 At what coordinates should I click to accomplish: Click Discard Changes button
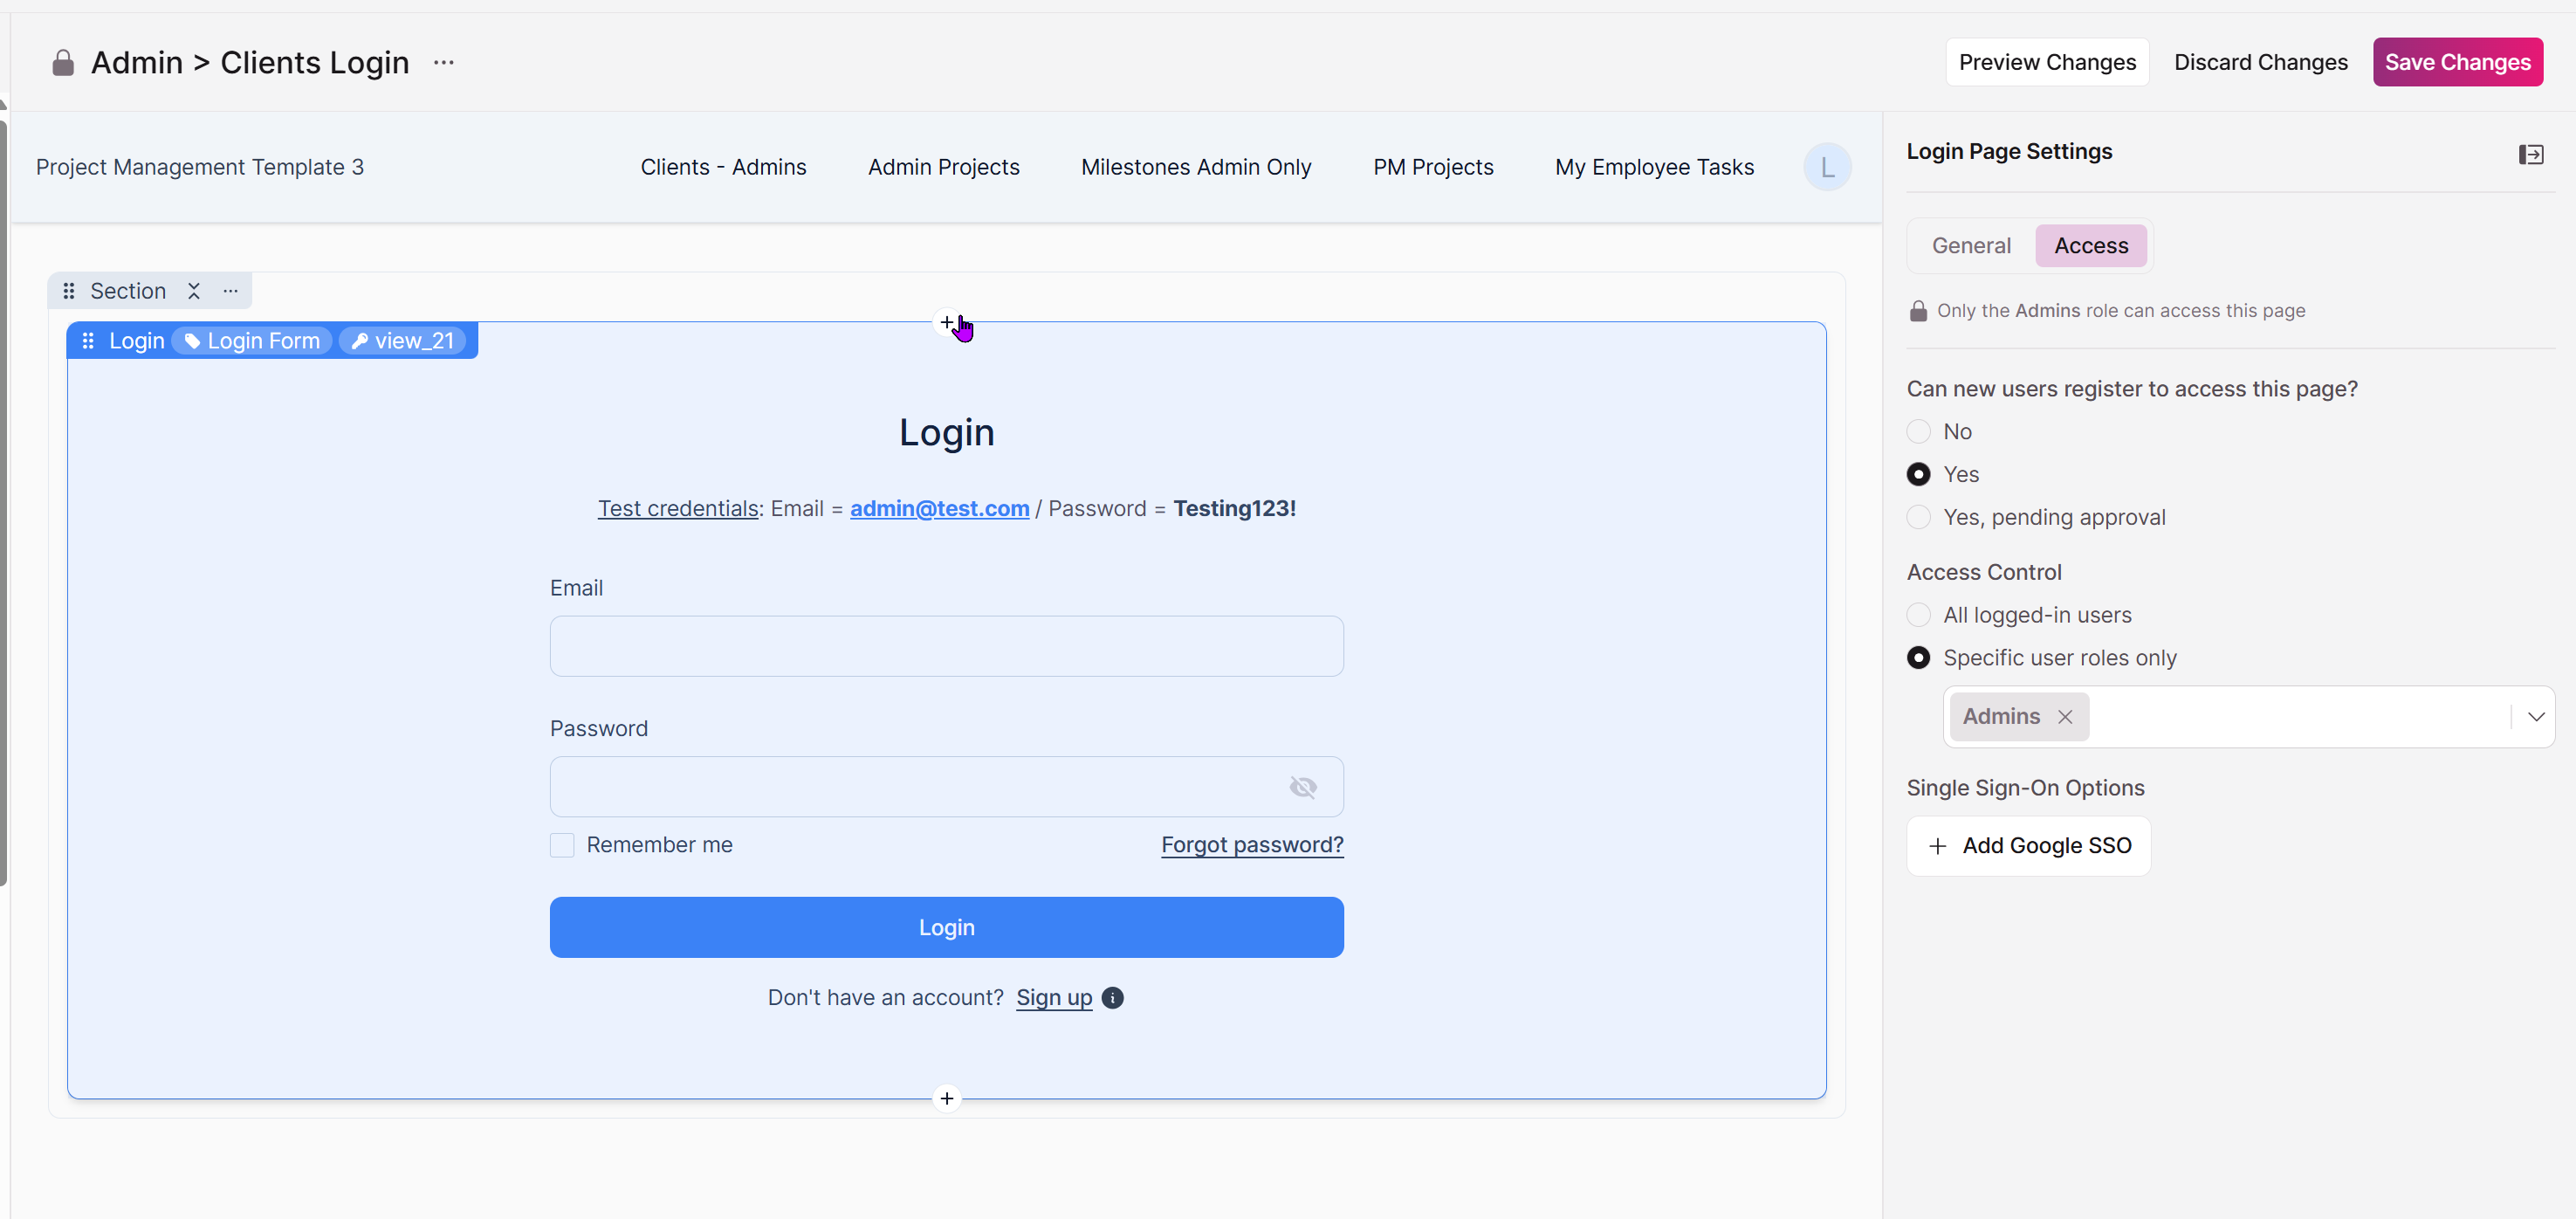point(2260,62)
